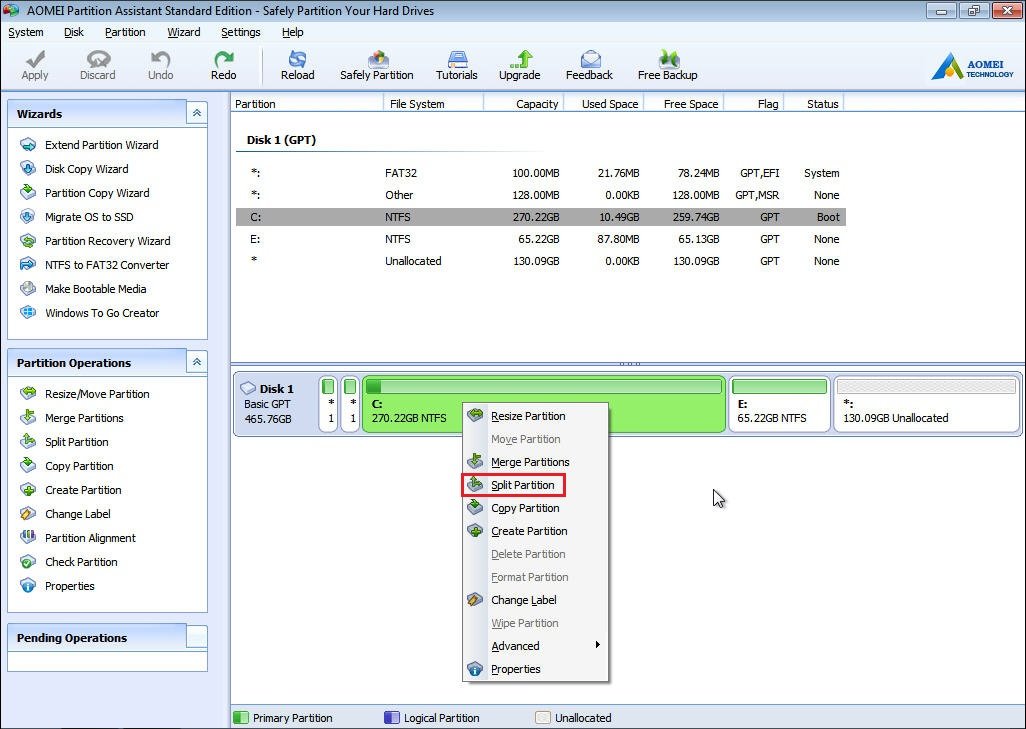
Task: Click Merge Partitions in the sidebar
Action: tap(84, 418)
